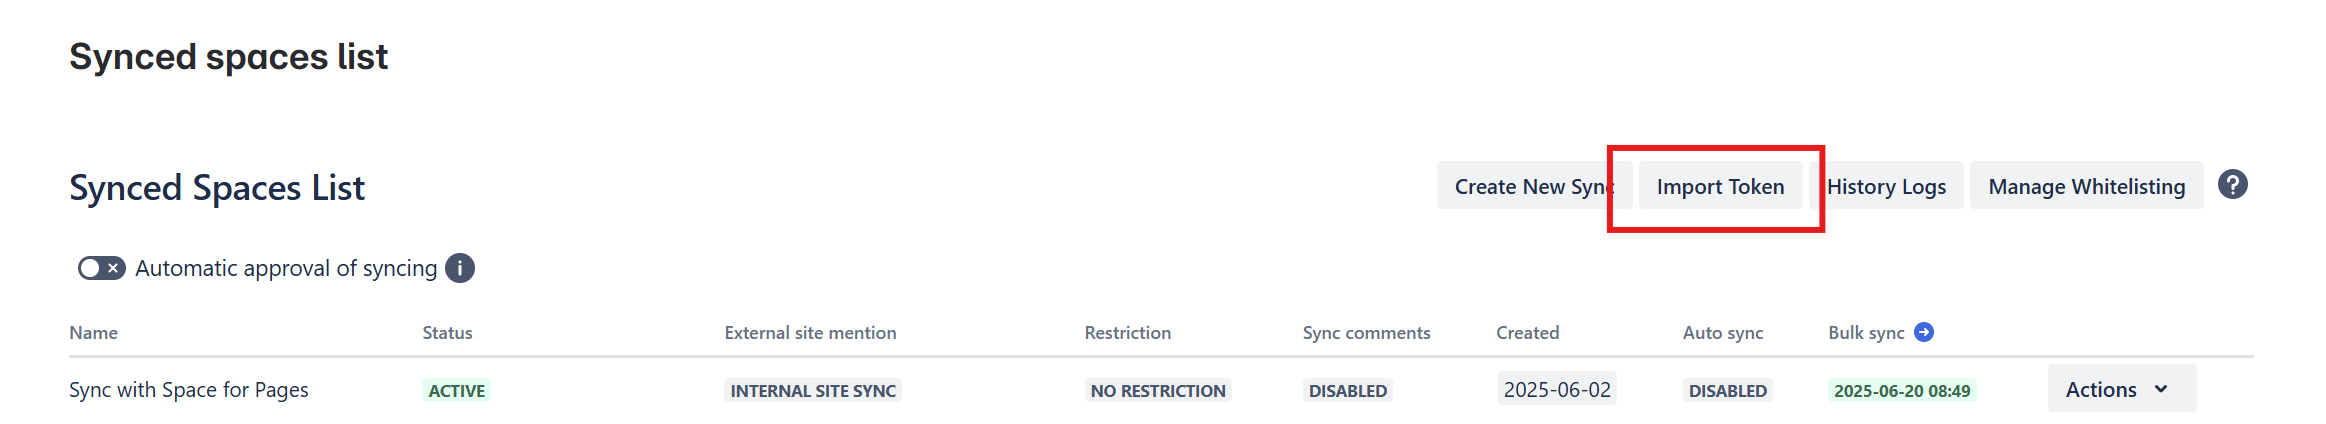Click the 2025-06-02 created date
2326x424 pixels.
pyautogui.click(x=1557, y=389)
